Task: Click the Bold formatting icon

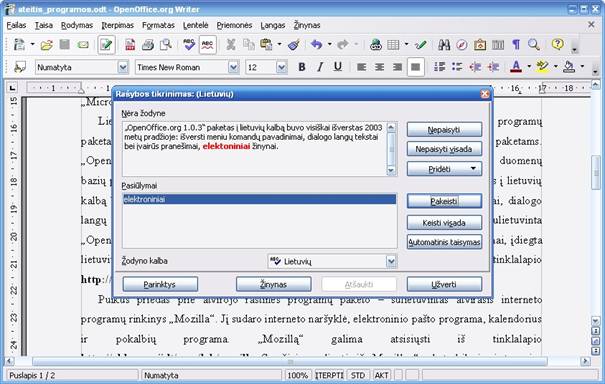Action: [302, 67]
